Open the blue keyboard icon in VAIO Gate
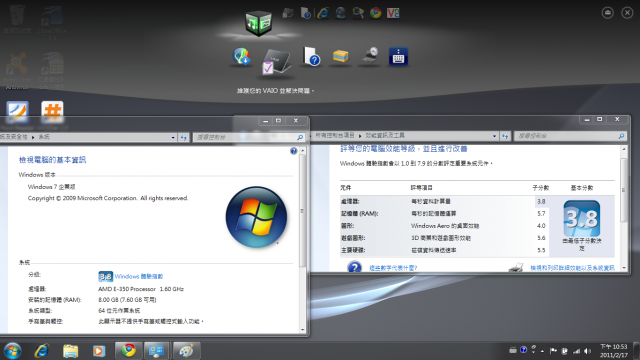This screenshot has height=360, width=640. (398, 57)
